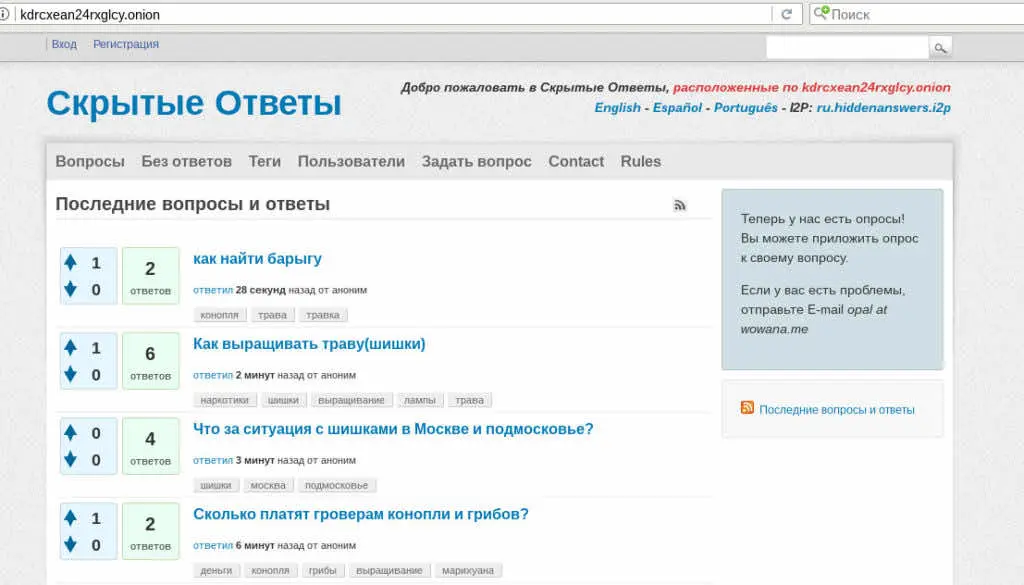Image resolution: width=1024 pixels, height=585 pixels.
Task: Click the "Вход" login link
Action: click(x=63, y=44)
